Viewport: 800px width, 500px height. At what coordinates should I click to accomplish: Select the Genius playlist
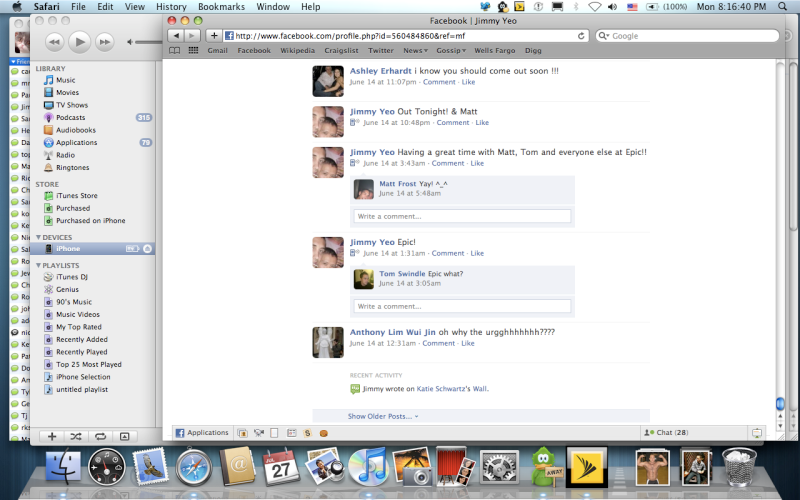point(67,289)
